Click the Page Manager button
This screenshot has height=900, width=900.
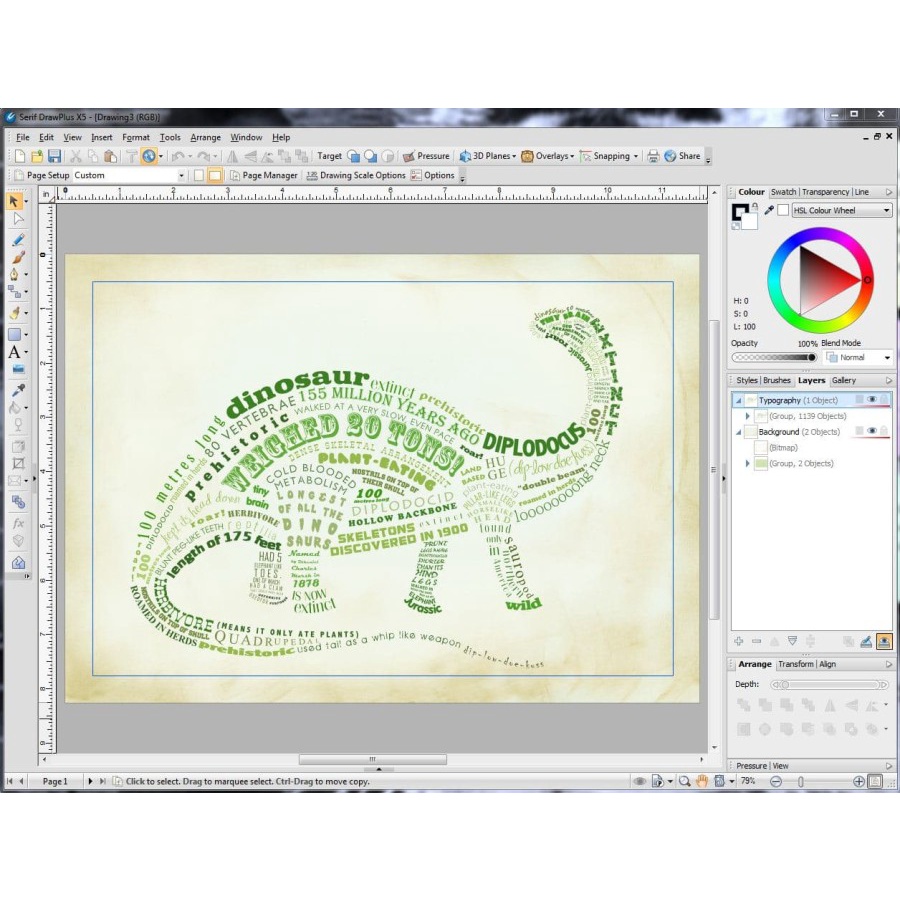[264, 175]
